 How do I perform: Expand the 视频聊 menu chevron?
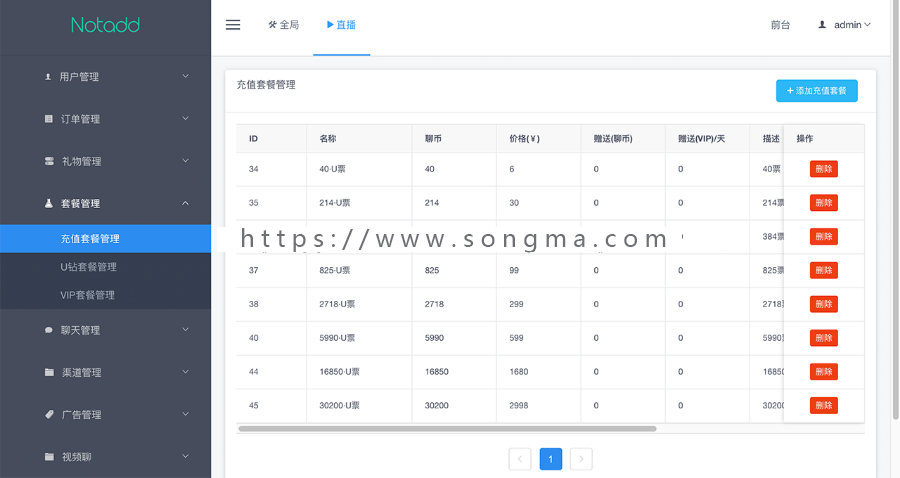click(x=185, y=456)
